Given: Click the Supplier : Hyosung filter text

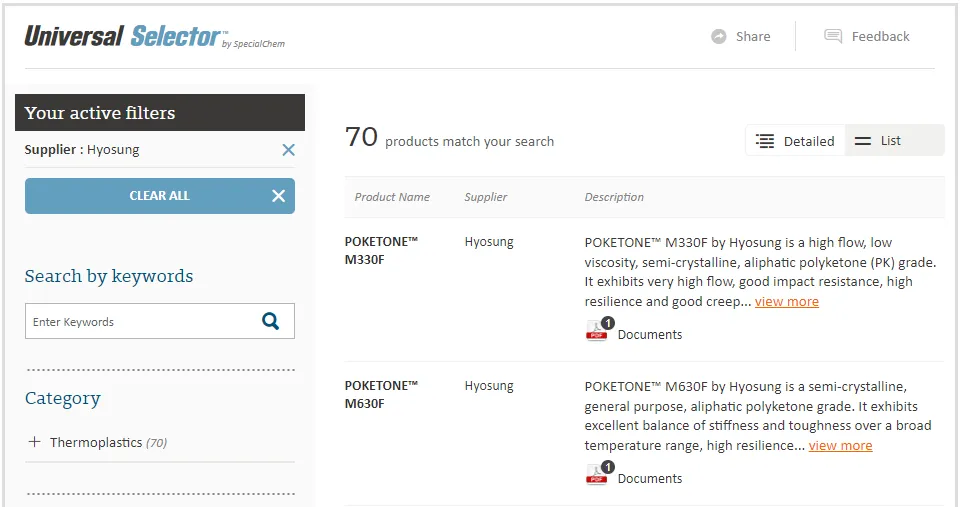Looking at the screenshot, I should click(x=82, y=150).
